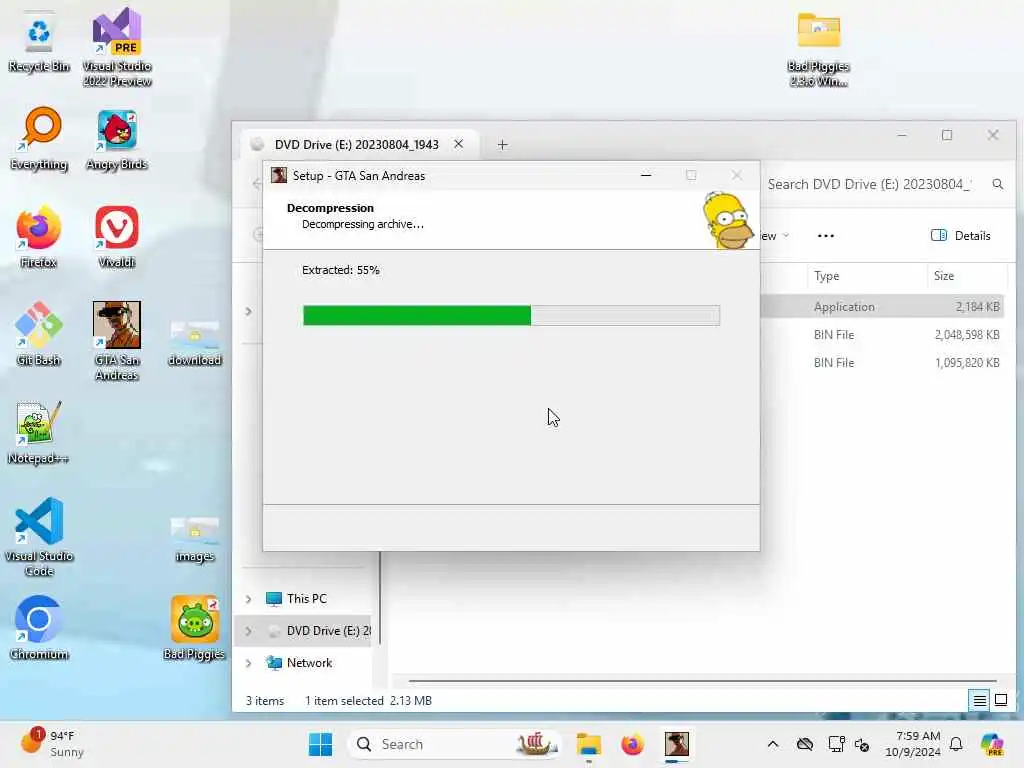
Task: Click the search magnifier icon in Explorer
Action: [x=998, y=184]
